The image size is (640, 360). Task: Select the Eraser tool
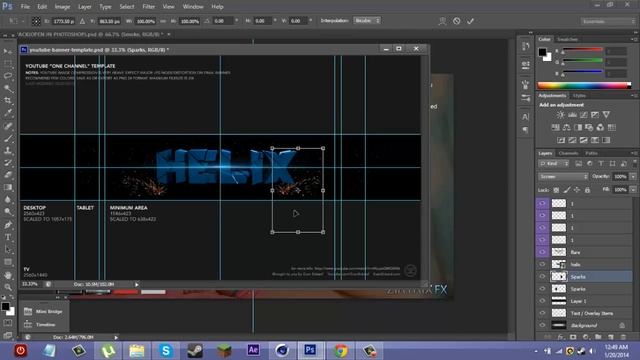(x=7, y=175)
